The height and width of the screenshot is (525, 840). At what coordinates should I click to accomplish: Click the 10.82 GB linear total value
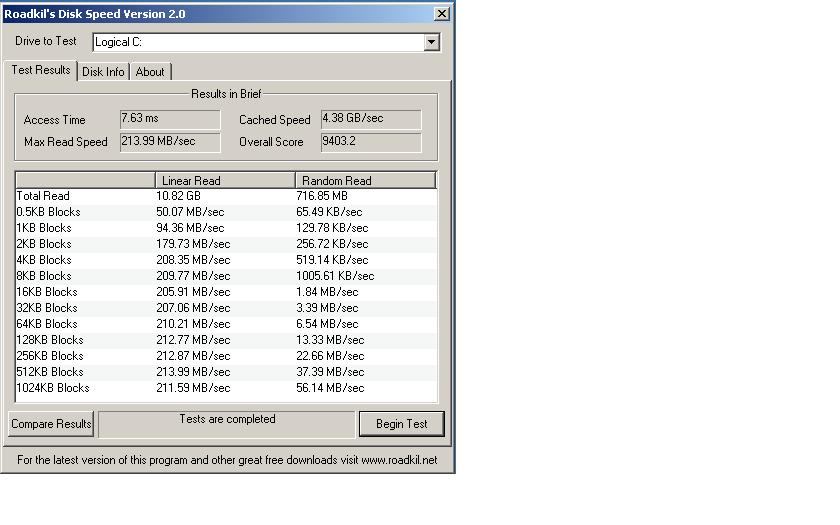click(x=178, y=196)
